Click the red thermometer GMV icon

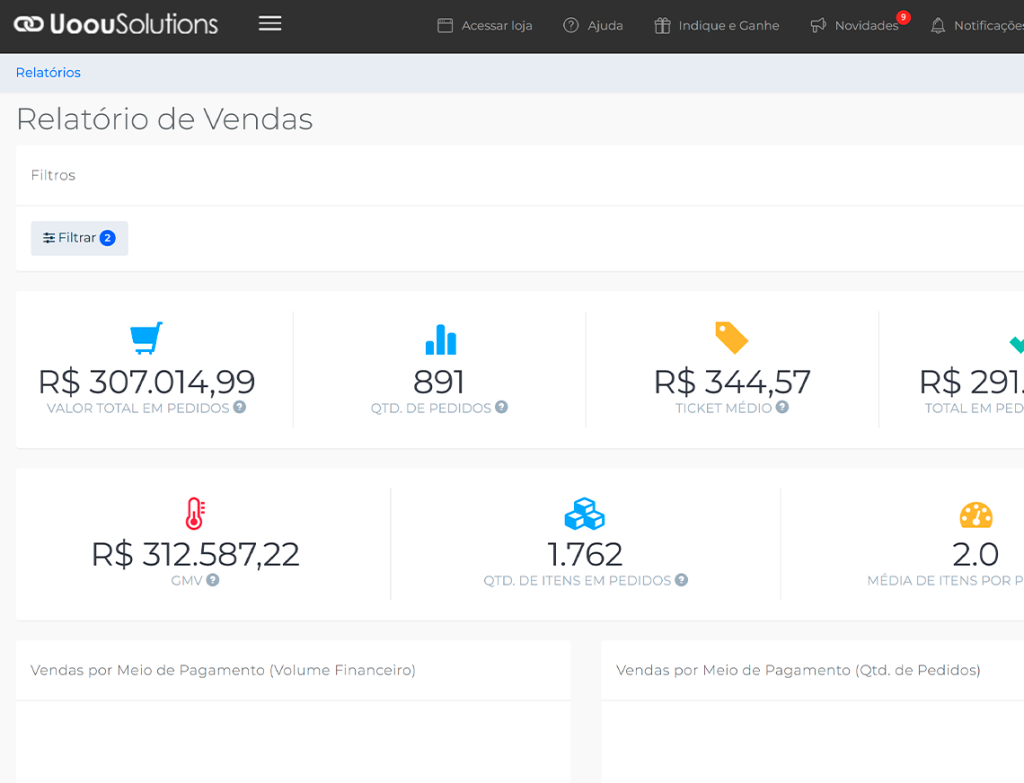(195, 514)
